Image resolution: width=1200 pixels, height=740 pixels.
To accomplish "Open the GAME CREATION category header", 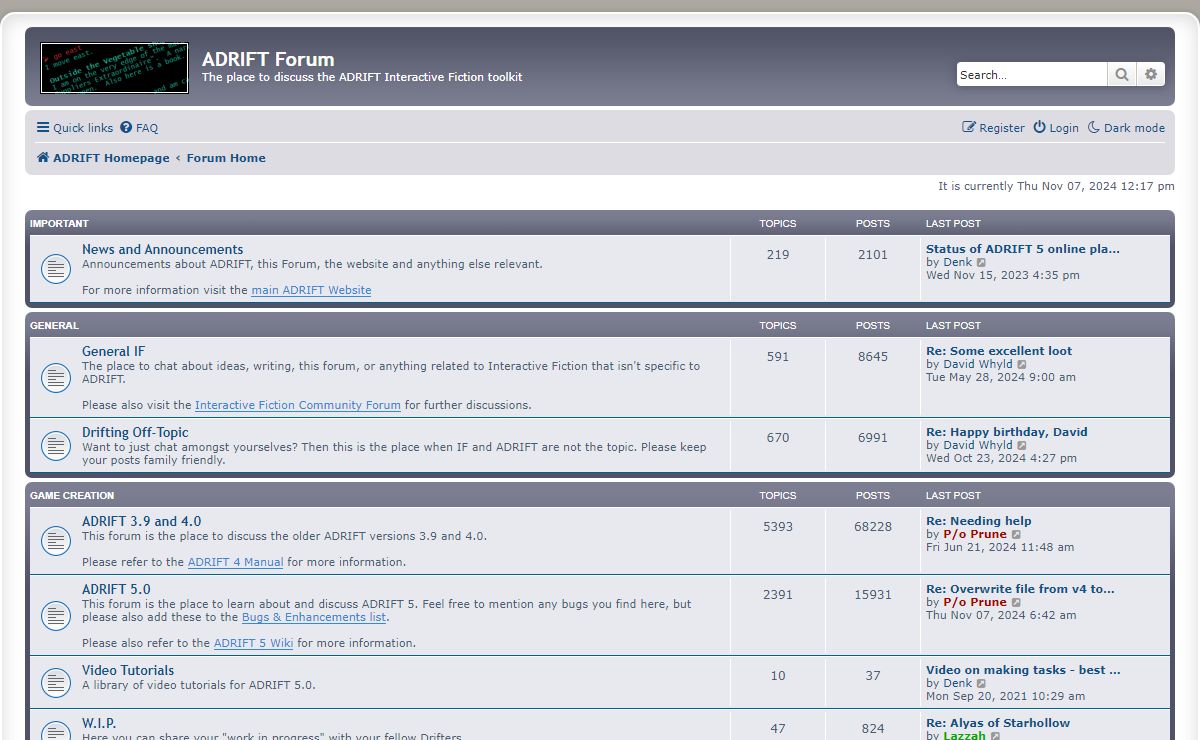I will tap(72, 496).
